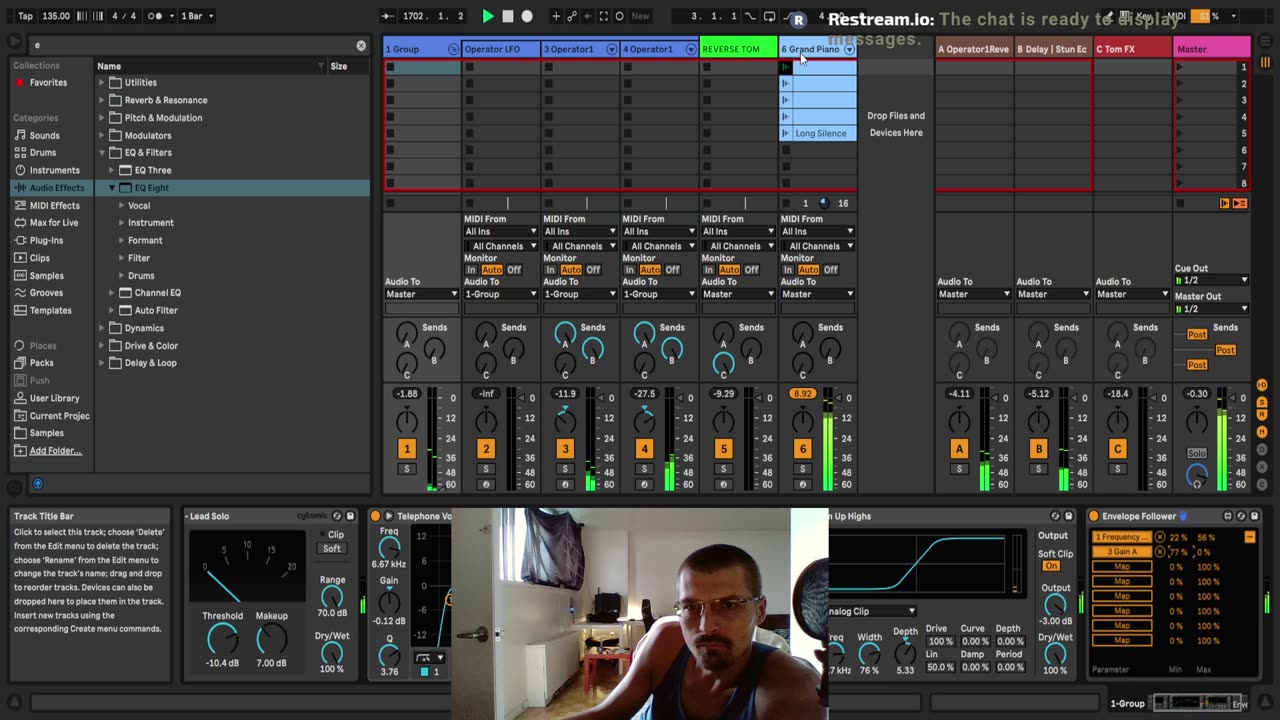The image size is (1280, 720).
Task: Arm the transport Record button
Action: pyautogui.click(x=527, y=16)
